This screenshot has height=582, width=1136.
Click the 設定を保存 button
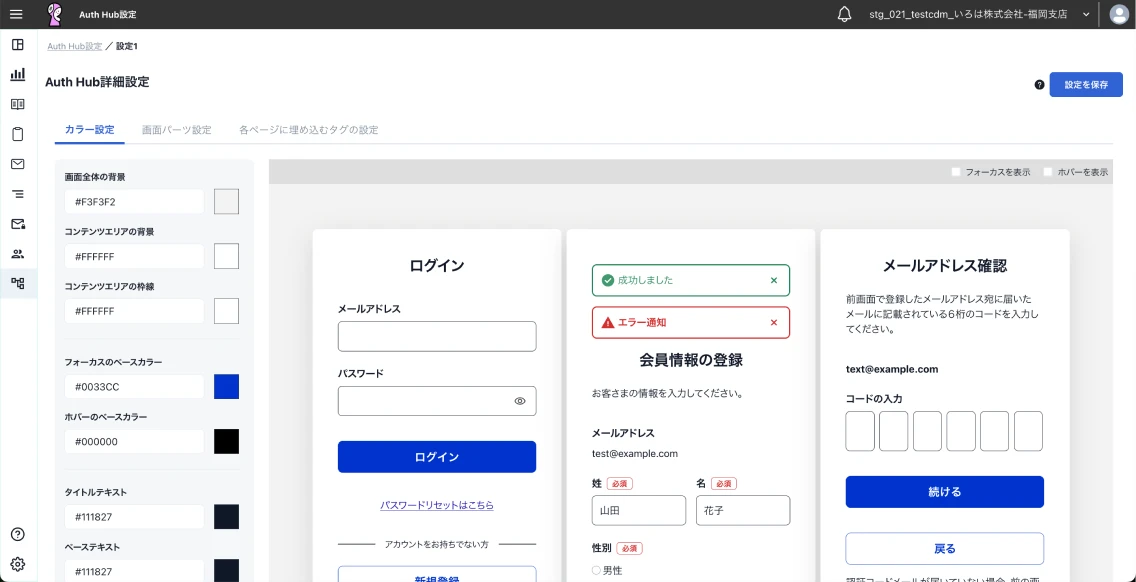[1085, 85]
